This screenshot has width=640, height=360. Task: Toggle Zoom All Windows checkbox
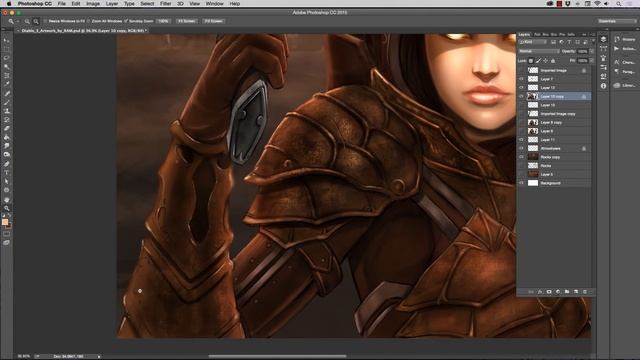click(89, 21)
